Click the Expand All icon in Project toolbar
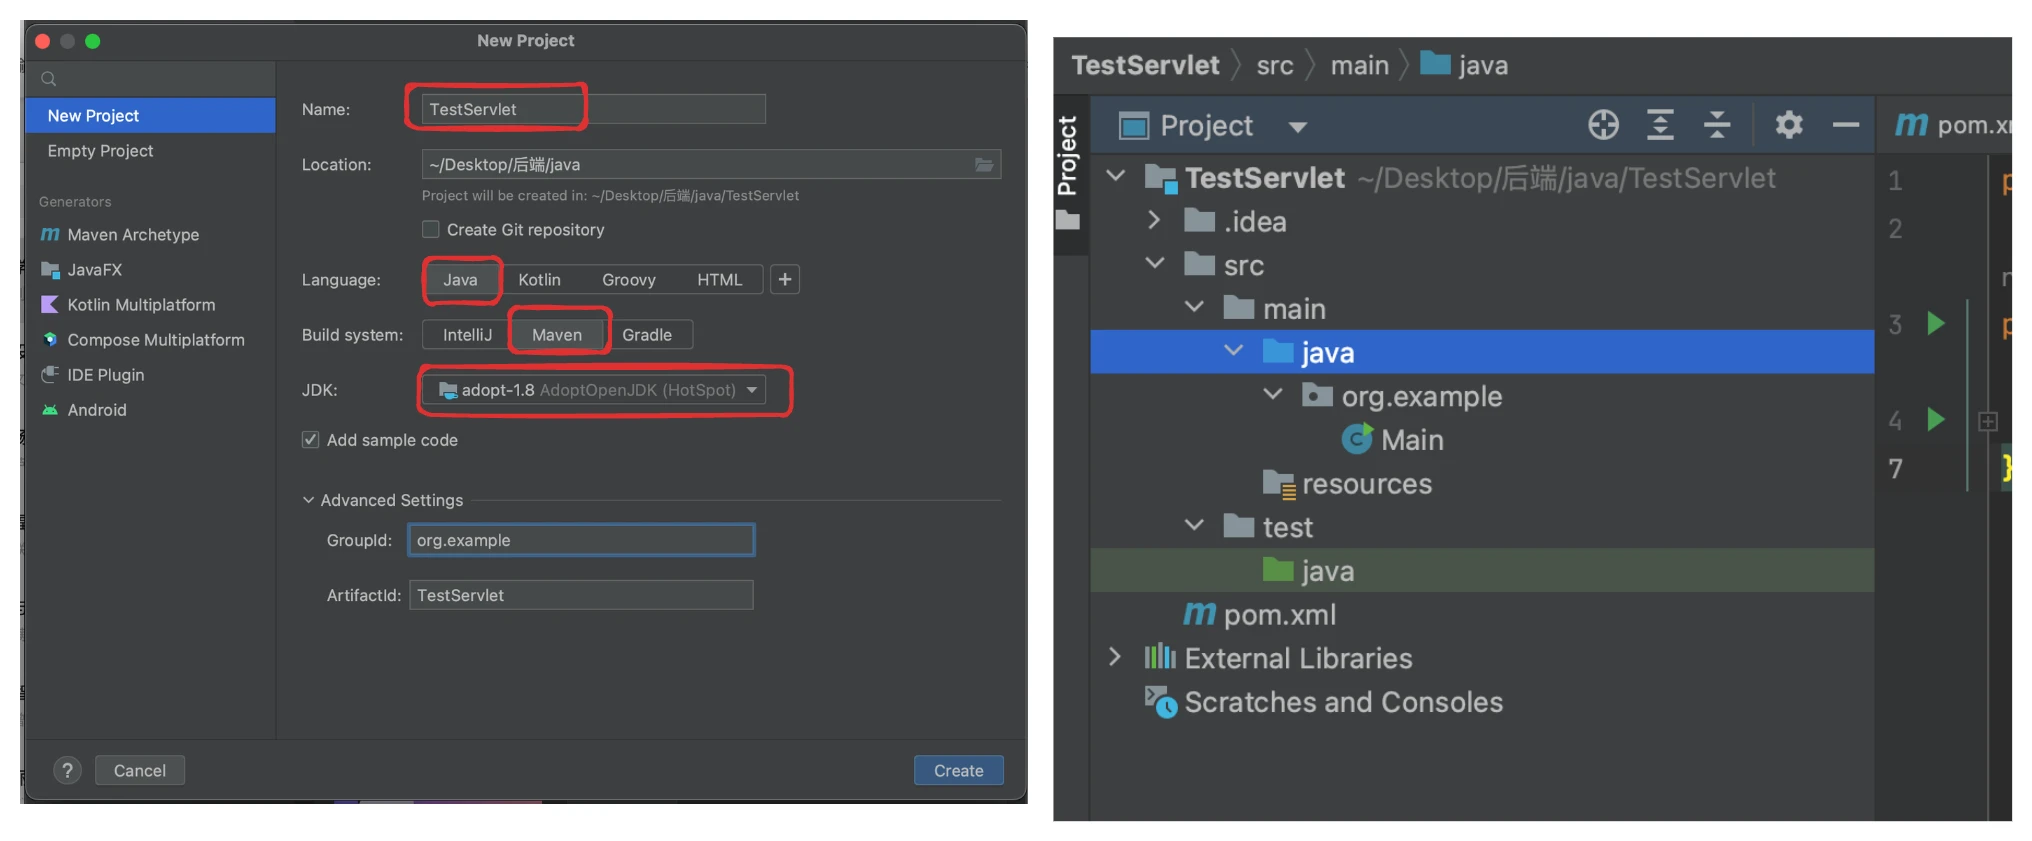 (1660, 125)
